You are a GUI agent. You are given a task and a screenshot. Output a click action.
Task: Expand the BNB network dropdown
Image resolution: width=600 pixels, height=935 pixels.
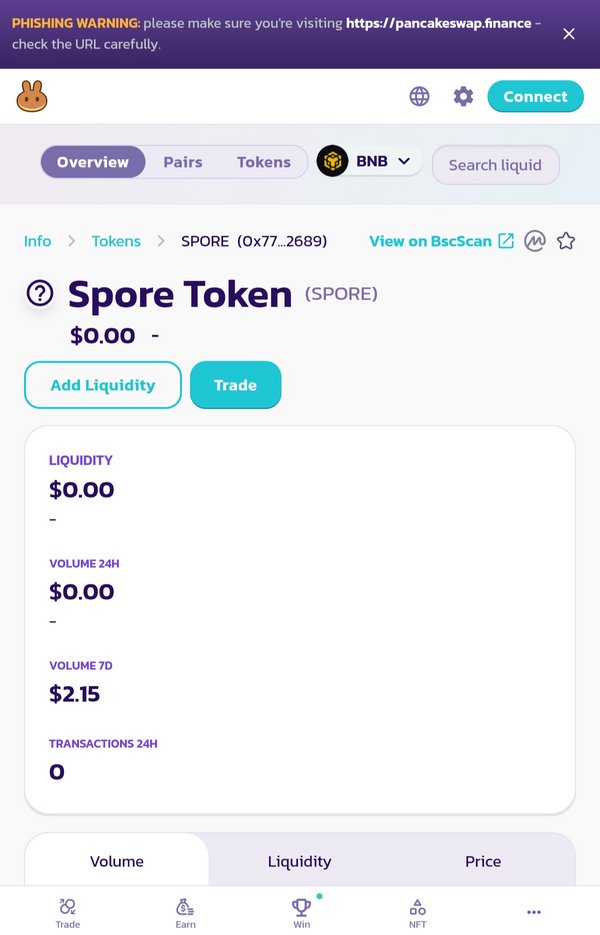[370, 161]
